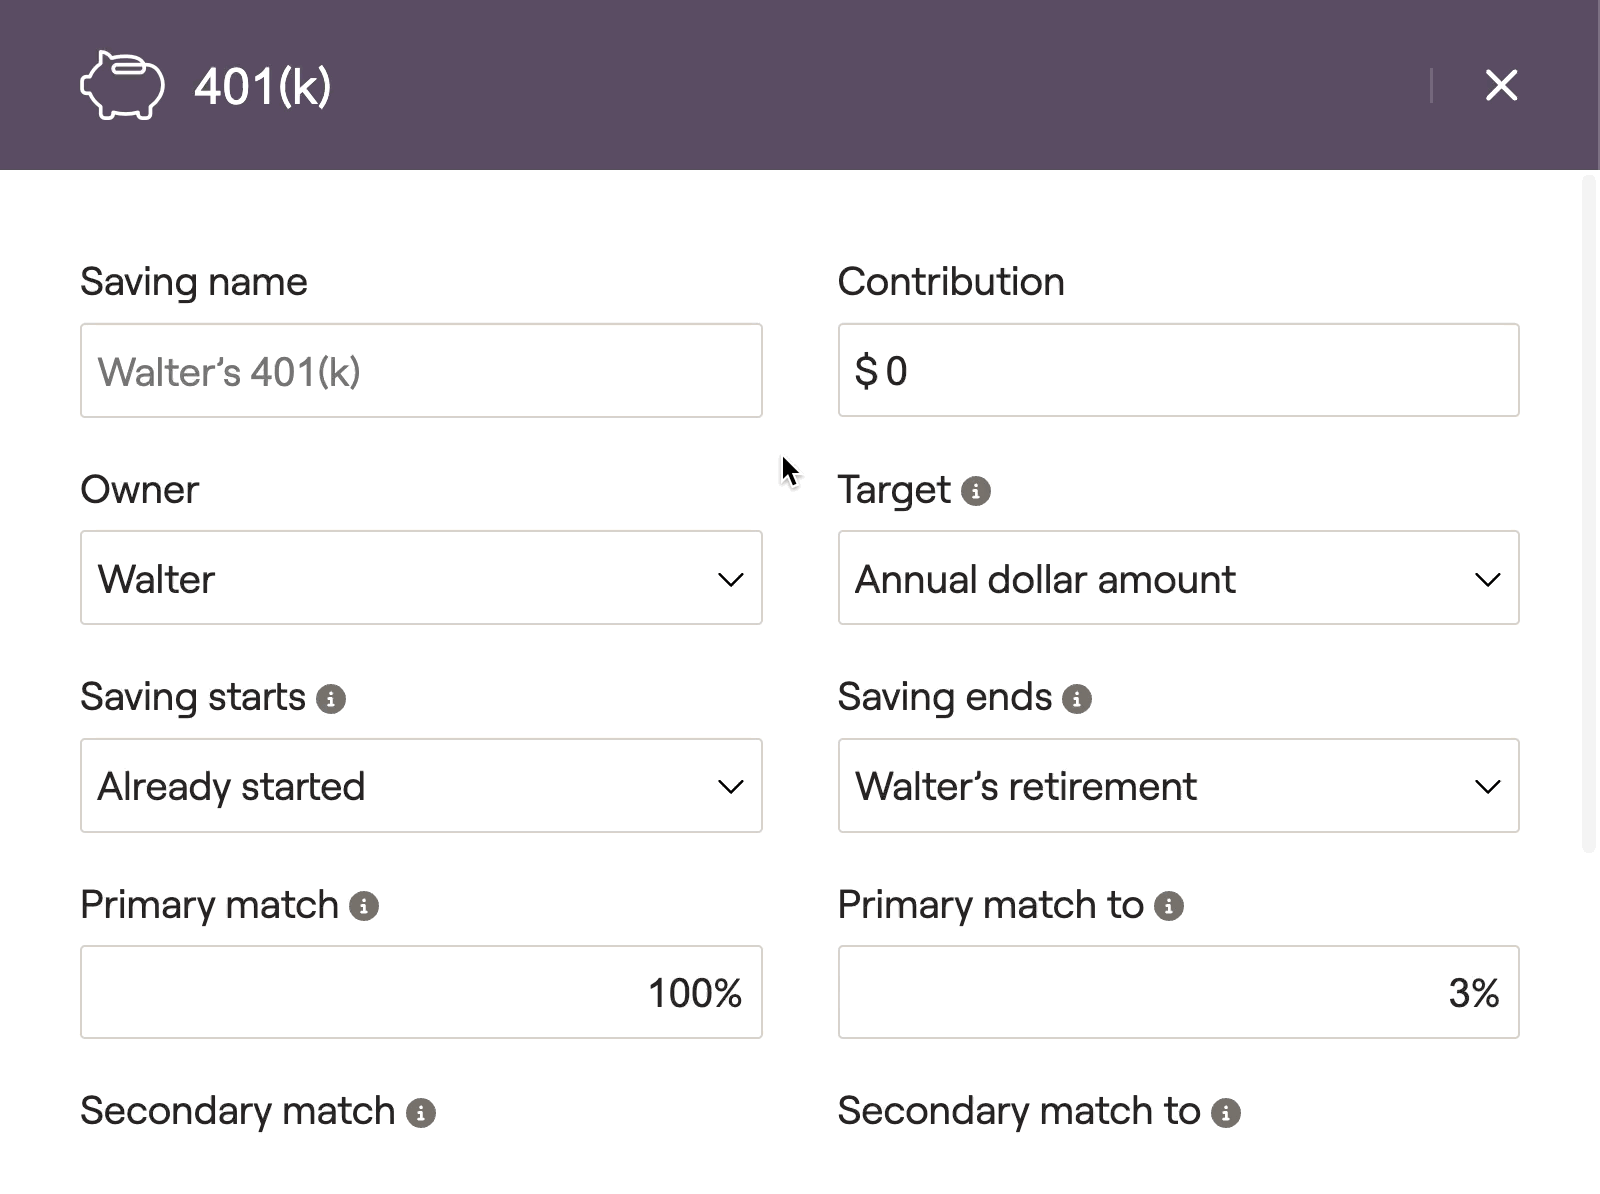The height and width of the screenshot is (1194, 1600).
Task: Click the piggy bank 401(k) icon
Action: click(122, 87)
